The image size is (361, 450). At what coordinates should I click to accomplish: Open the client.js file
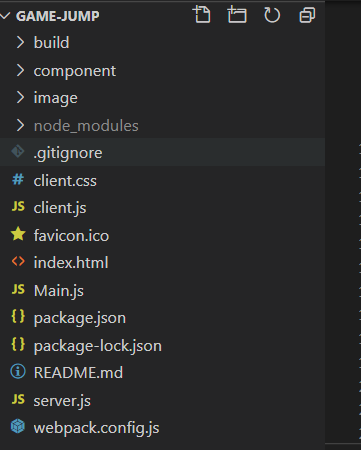60,208
